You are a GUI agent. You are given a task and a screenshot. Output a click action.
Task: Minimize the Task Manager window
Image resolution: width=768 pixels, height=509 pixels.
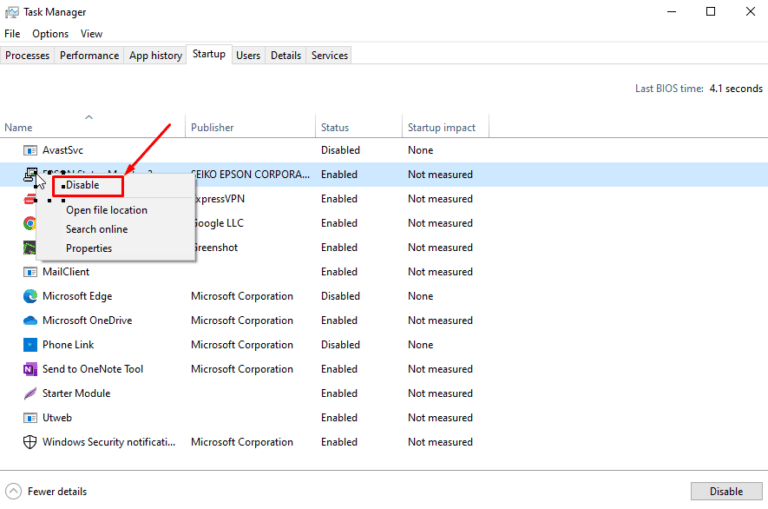[x=672, y=12]
